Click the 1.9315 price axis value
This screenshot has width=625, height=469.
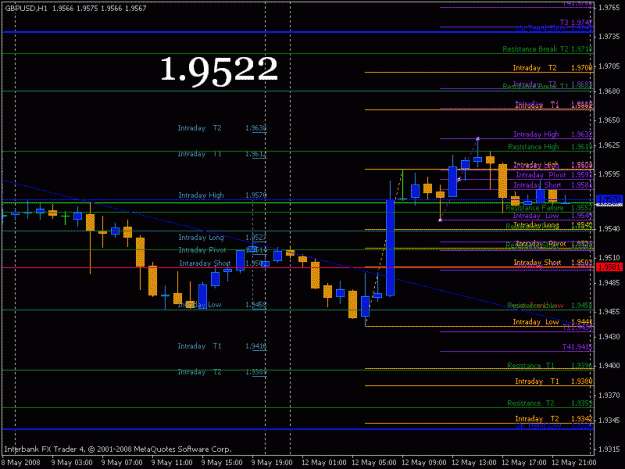(609, 449)
